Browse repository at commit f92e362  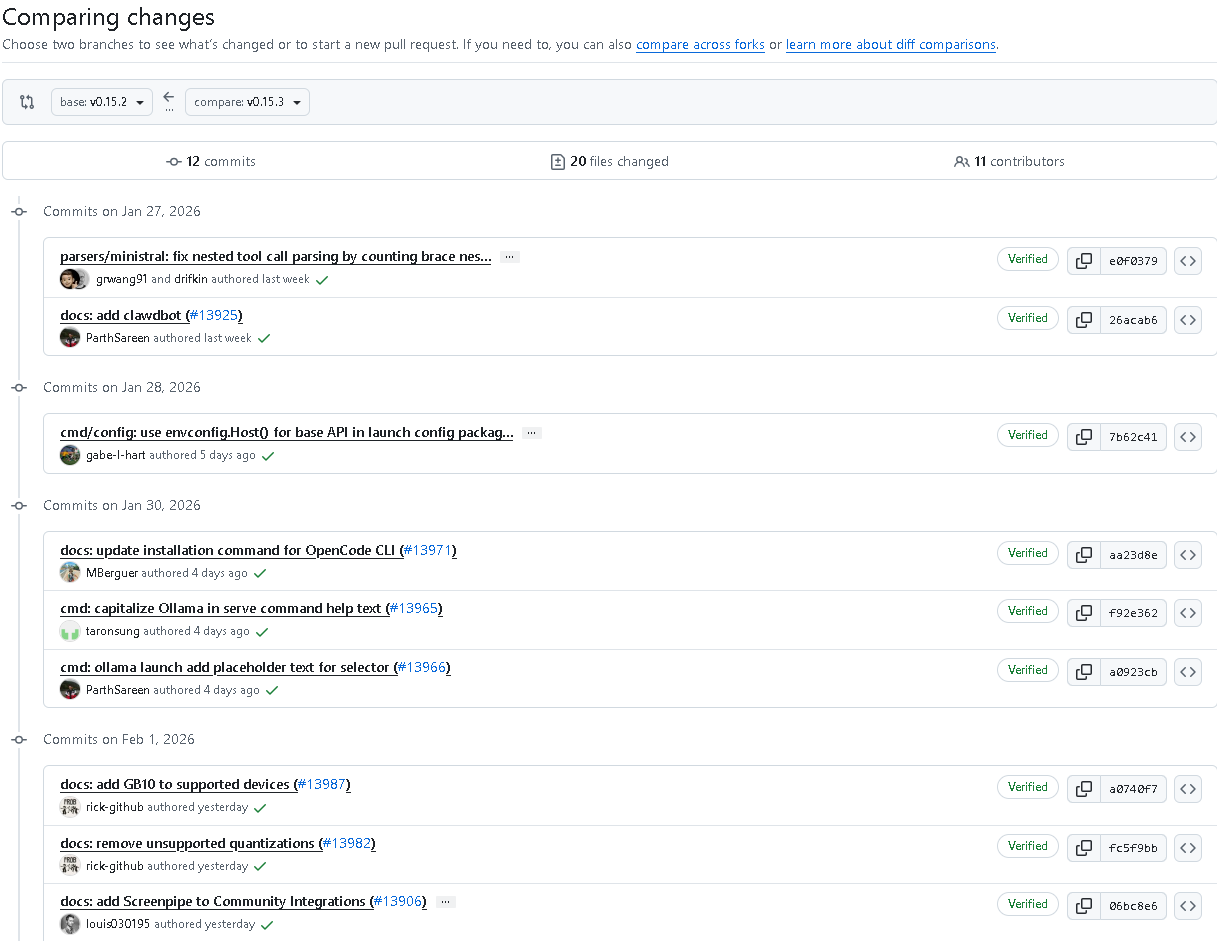(1188, 613)
